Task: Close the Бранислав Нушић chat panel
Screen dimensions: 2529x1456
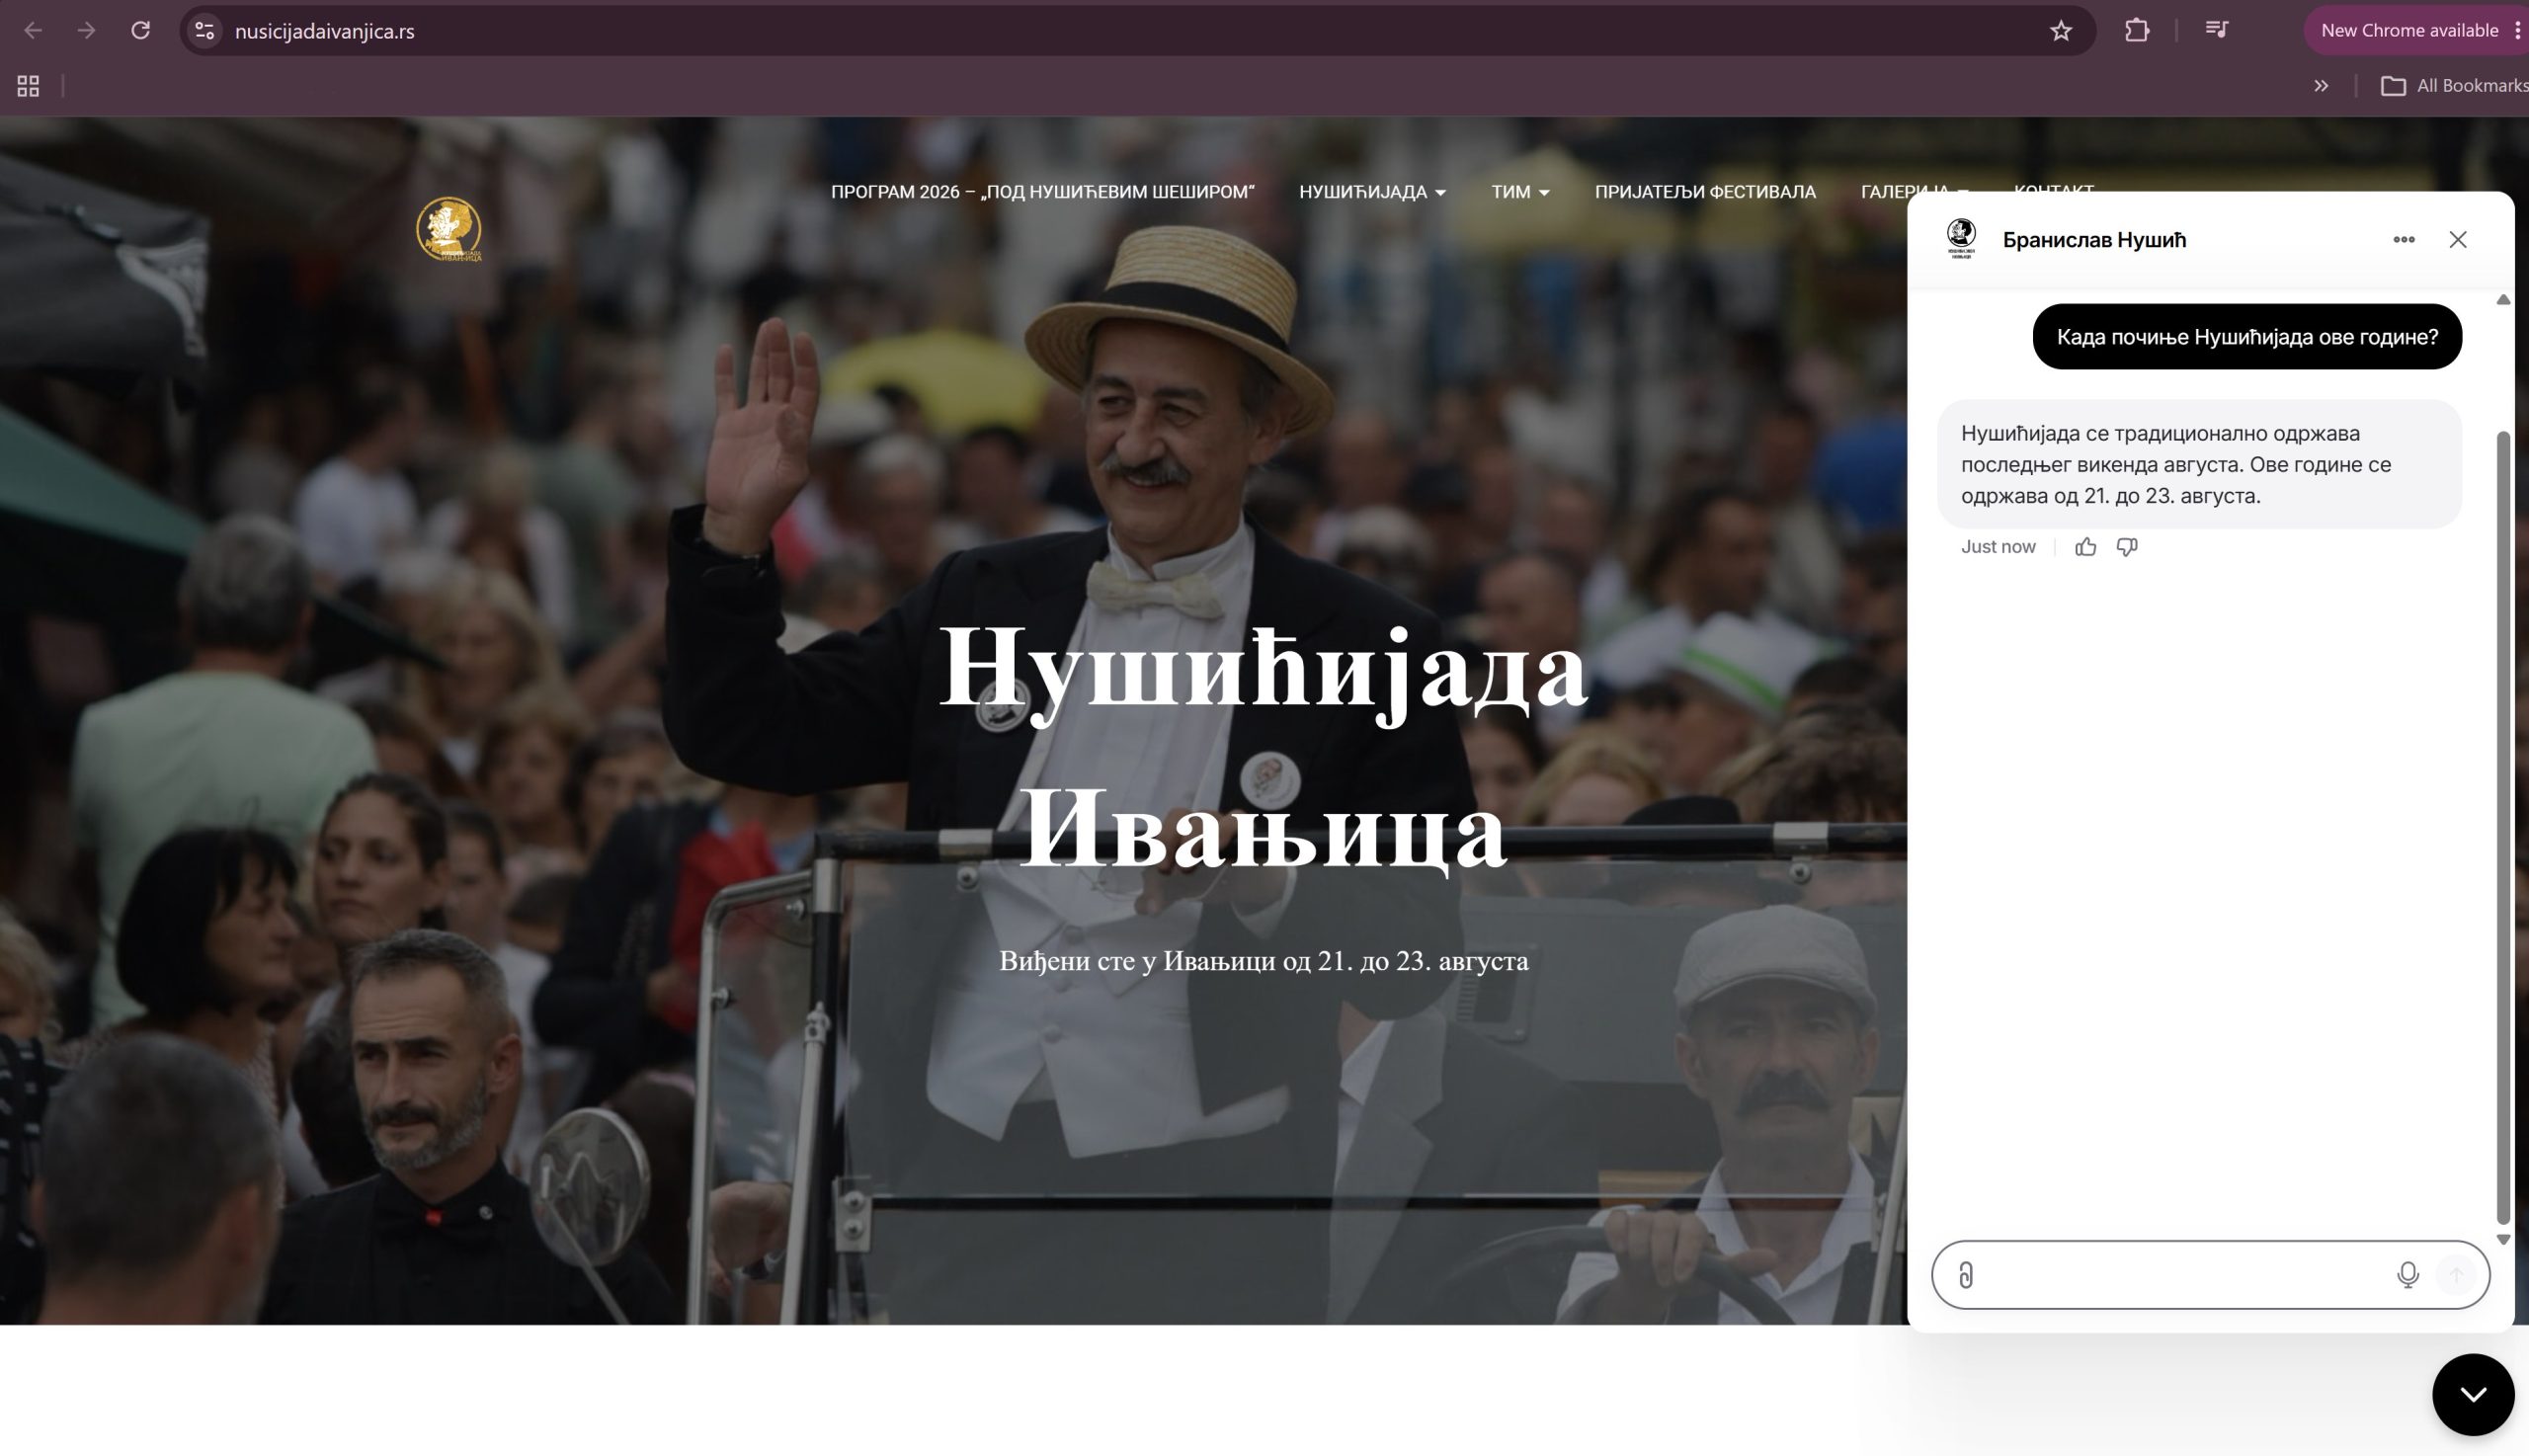Action: pyautogui.click(x=2457, y=240)
